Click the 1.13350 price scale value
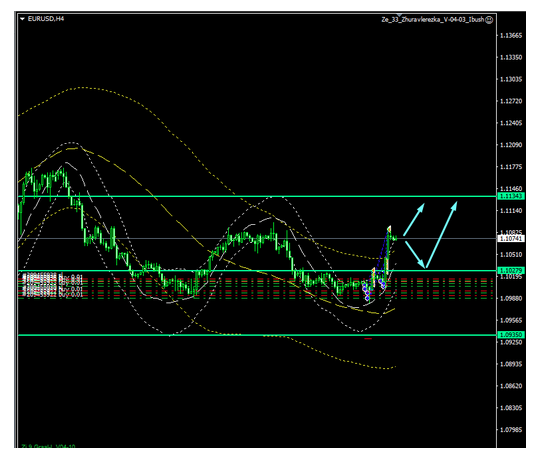The image size is (536, 457). point(511,57)
